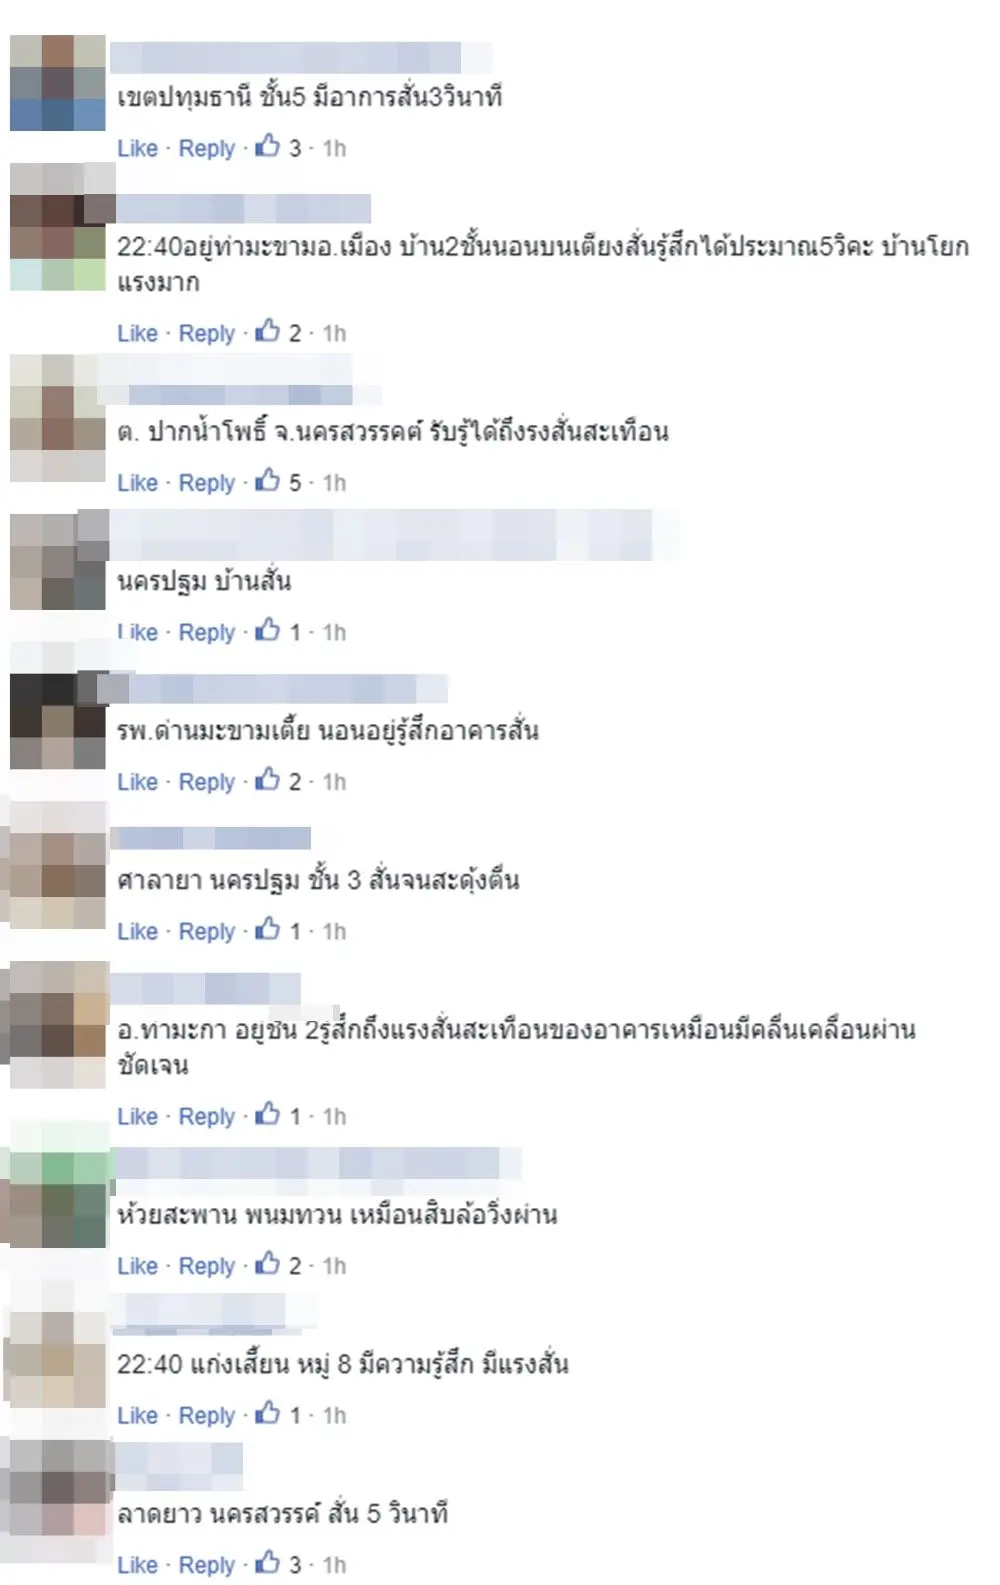Image resolution: width=1000 pixels, height=1585 pixels.
Task: Reply to the ปทุมธานี ชั้น5 comment
Action: click(206, 148)
